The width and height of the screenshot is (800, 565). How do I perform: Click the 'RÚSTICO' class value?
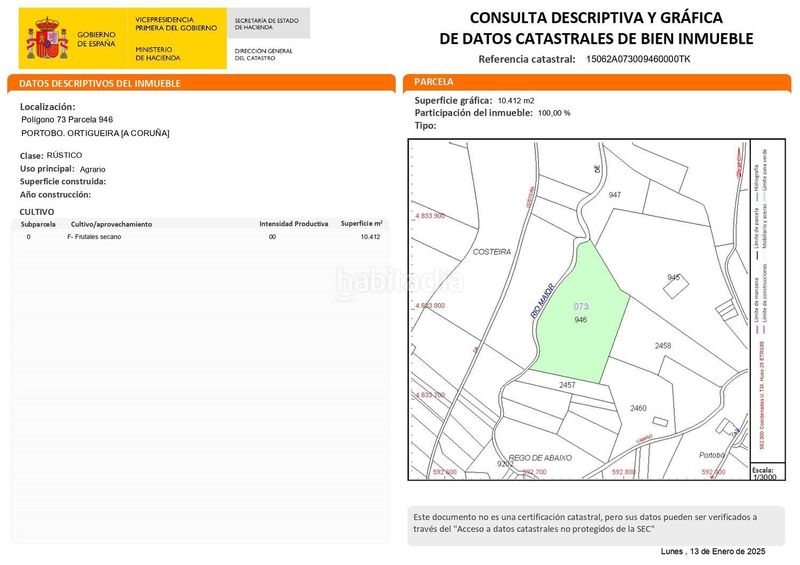click(64, 155)
